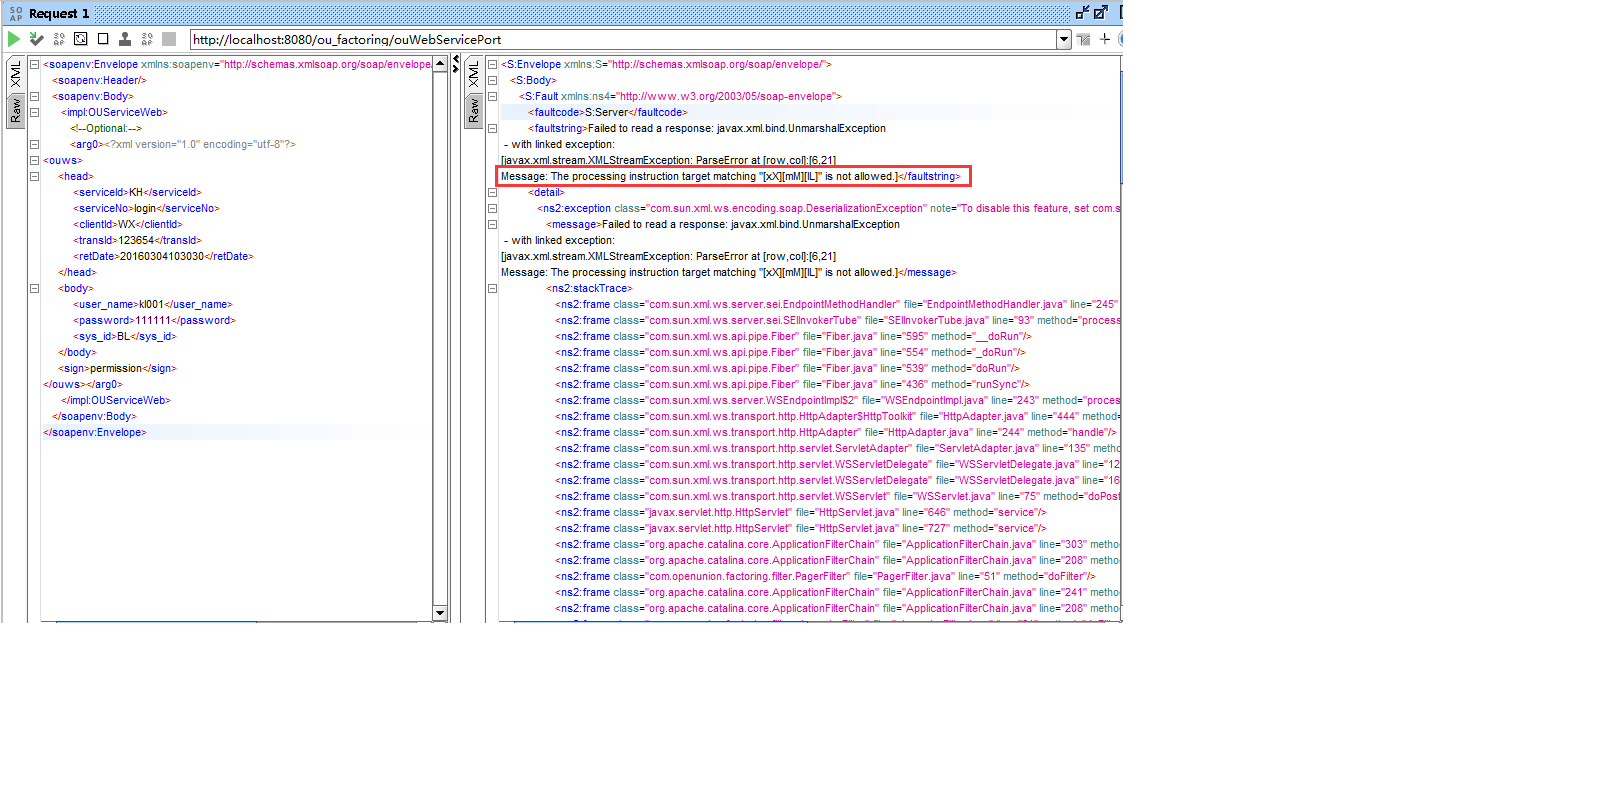
Task: Recreate default request using the circular-arrows icon
Action: tap(81, 39)
